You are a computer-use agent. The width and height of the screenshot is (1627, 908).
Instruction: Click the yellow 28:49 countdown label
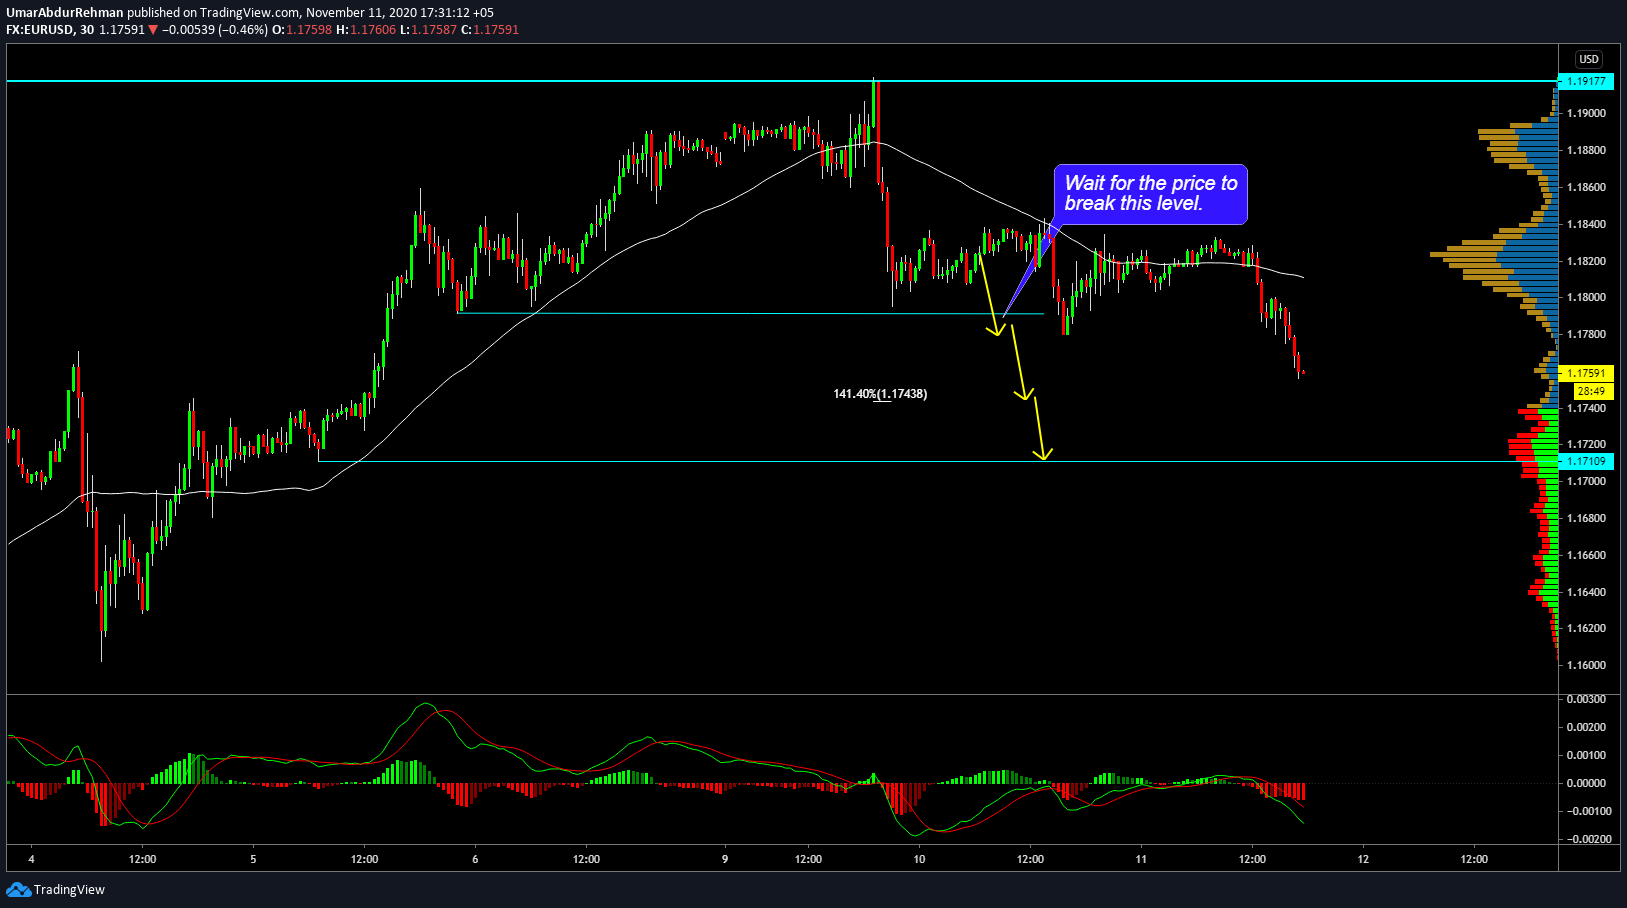[1591, 391]
